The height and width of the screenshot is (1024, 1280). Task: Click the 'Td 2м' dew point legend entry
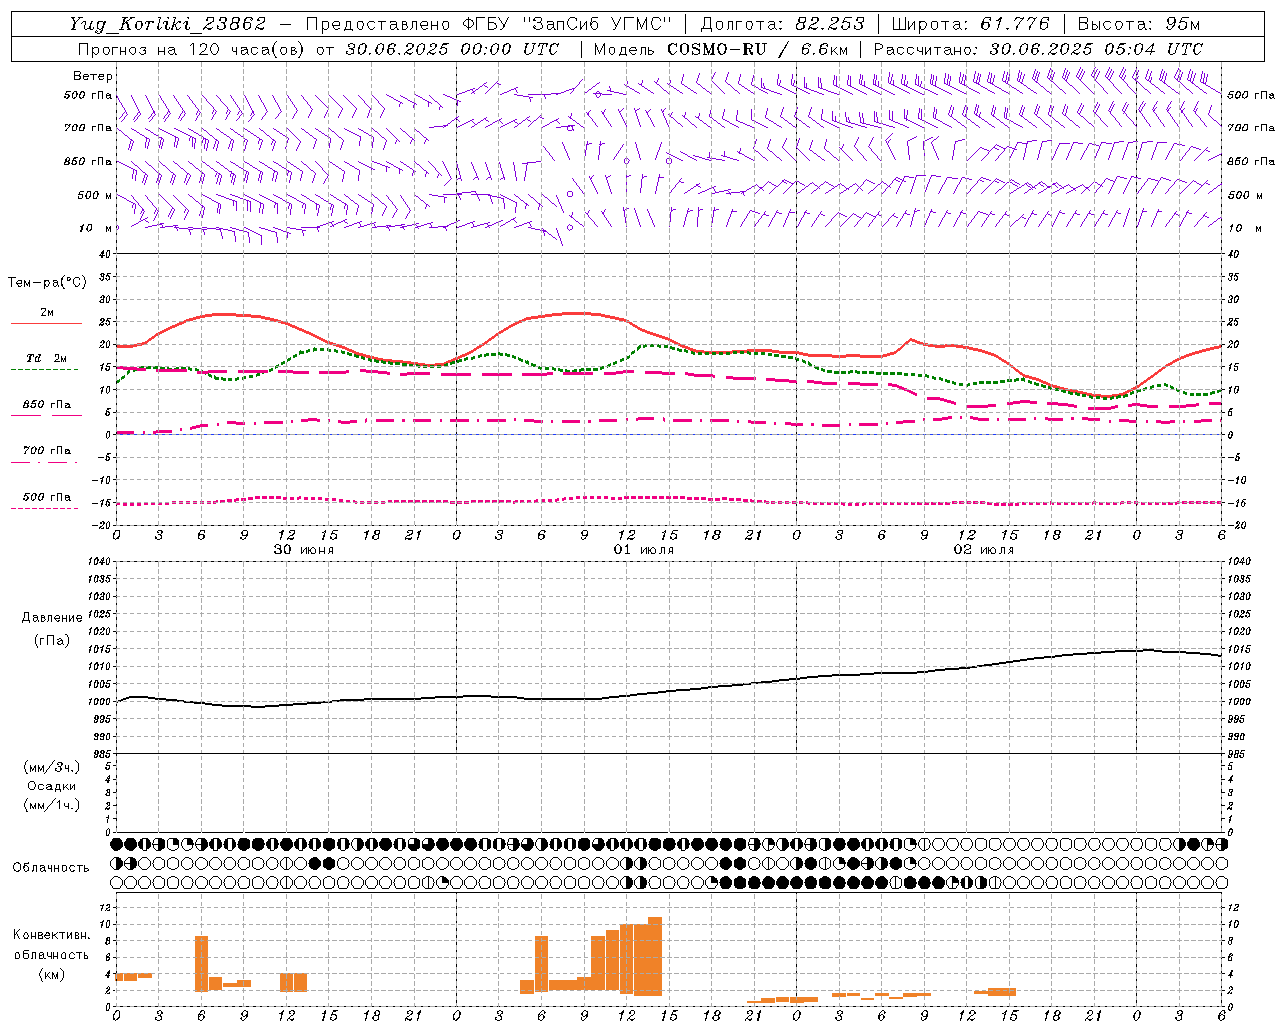[47, 358]
